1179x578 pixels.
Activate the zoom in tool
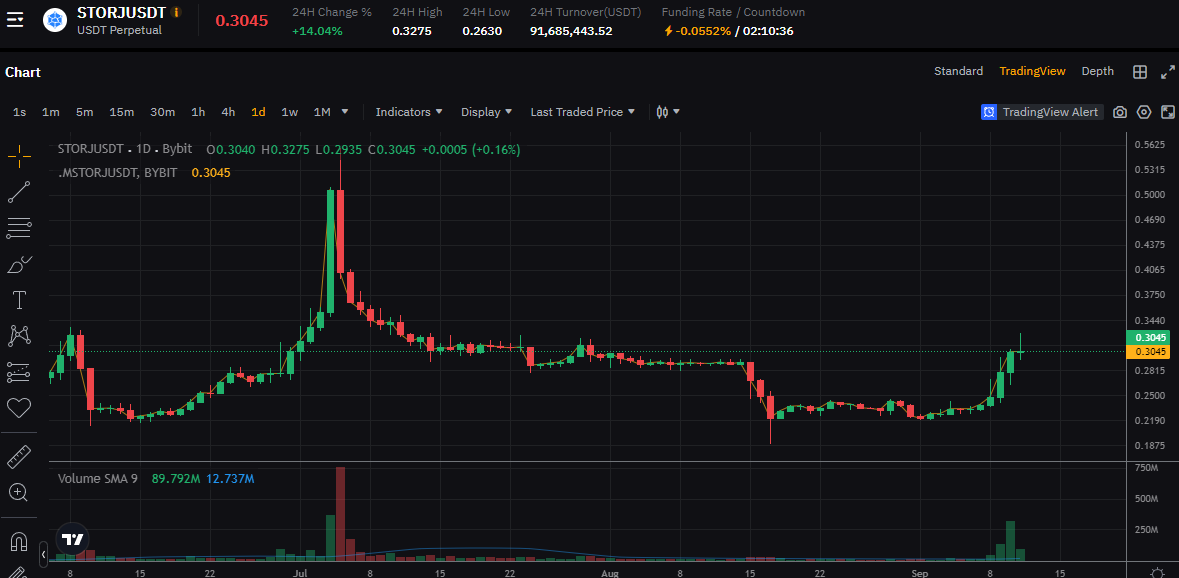click(x=19, y=492)
